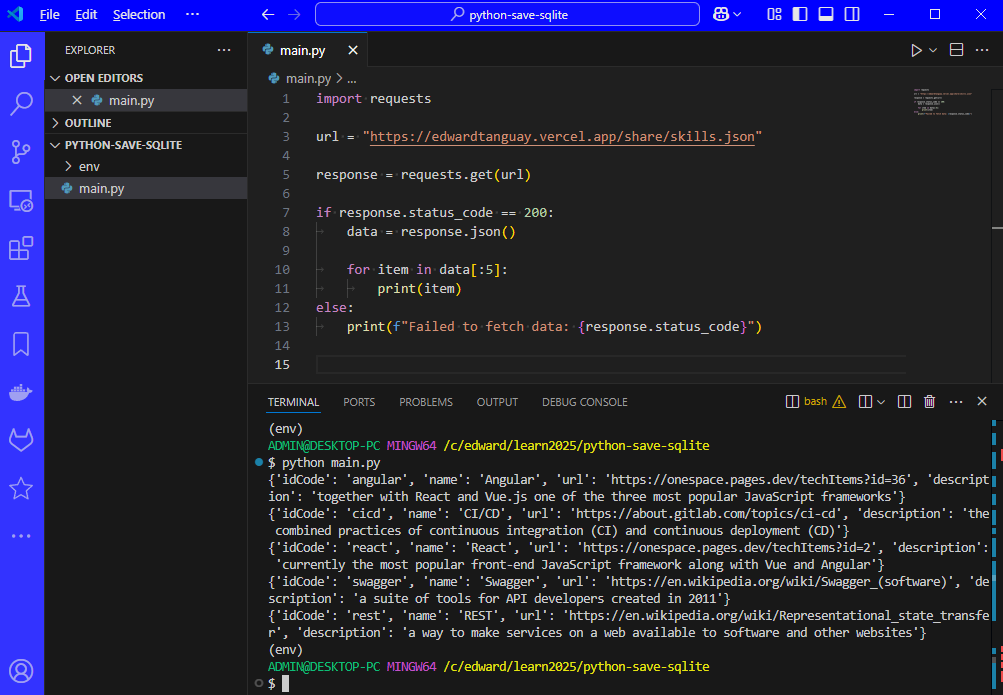Image resolution: width=1003 pixels, height=695 pixels.
Task: Expand the env folder in Explorer
Action: pyautogui.click(x=88, y=166)
